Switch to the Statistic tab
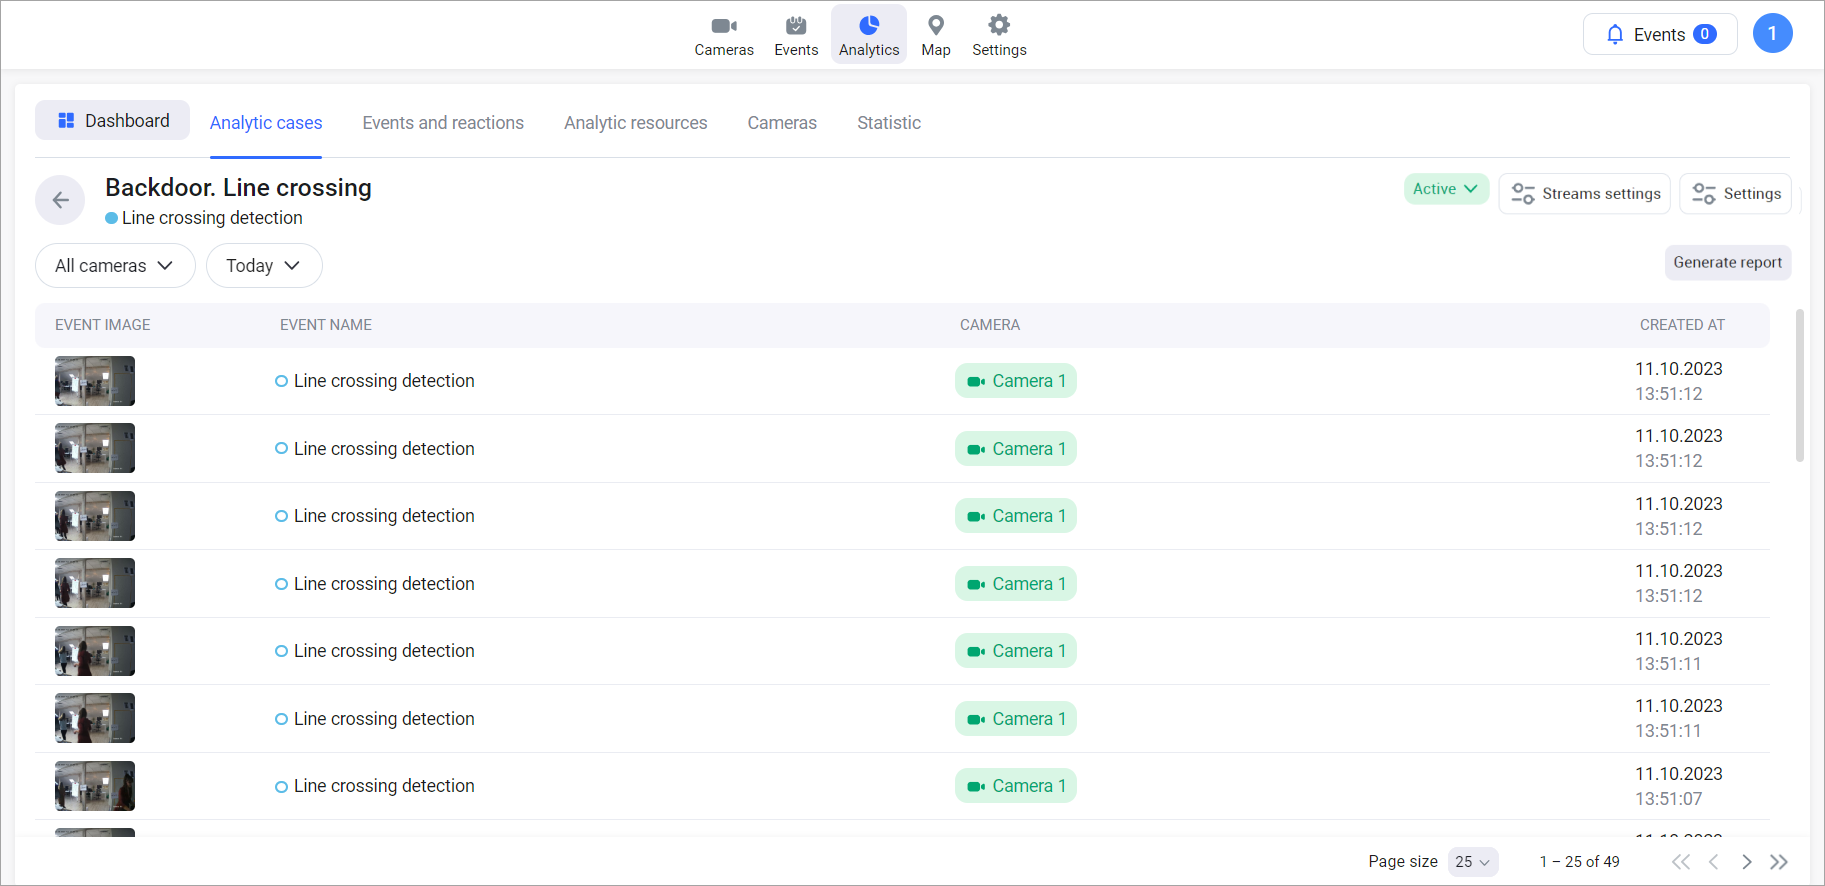Screen dimensions: 1825x886 coord(888,123)
